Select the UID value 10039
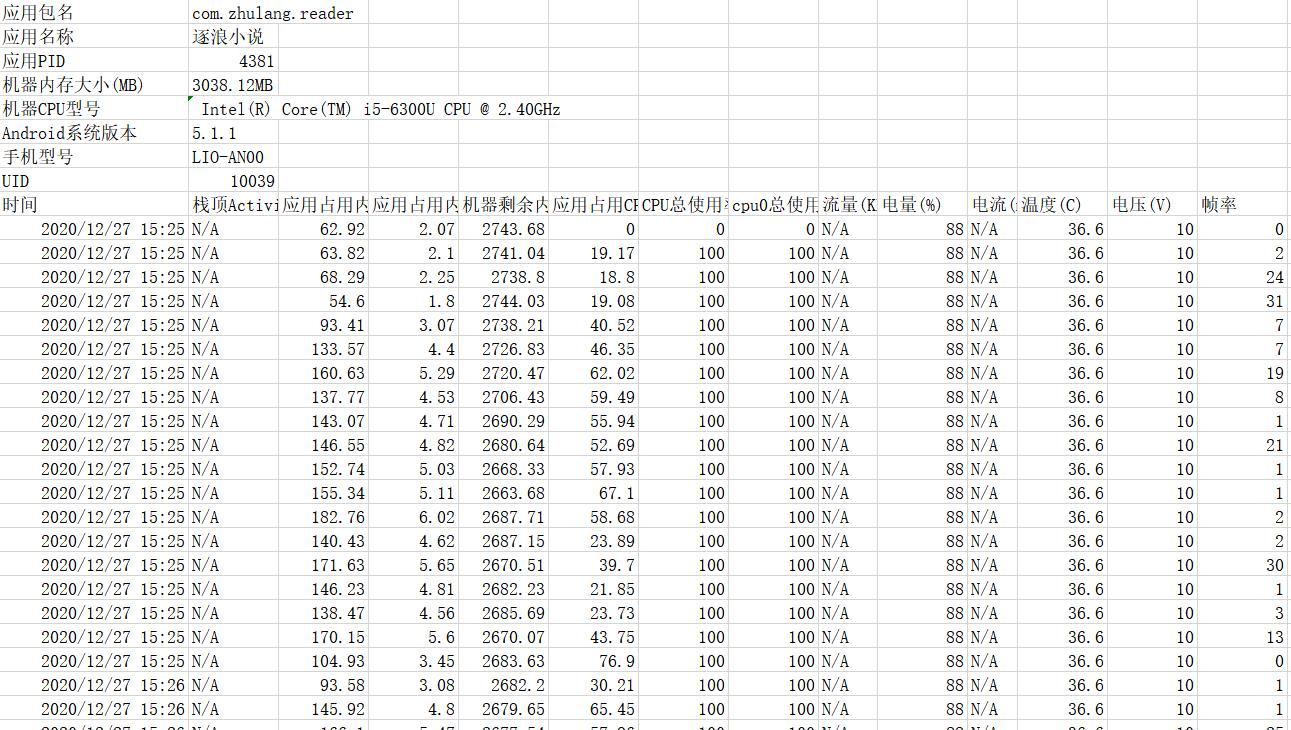This screenshot has width=1291, height=730. click(234, 181)
